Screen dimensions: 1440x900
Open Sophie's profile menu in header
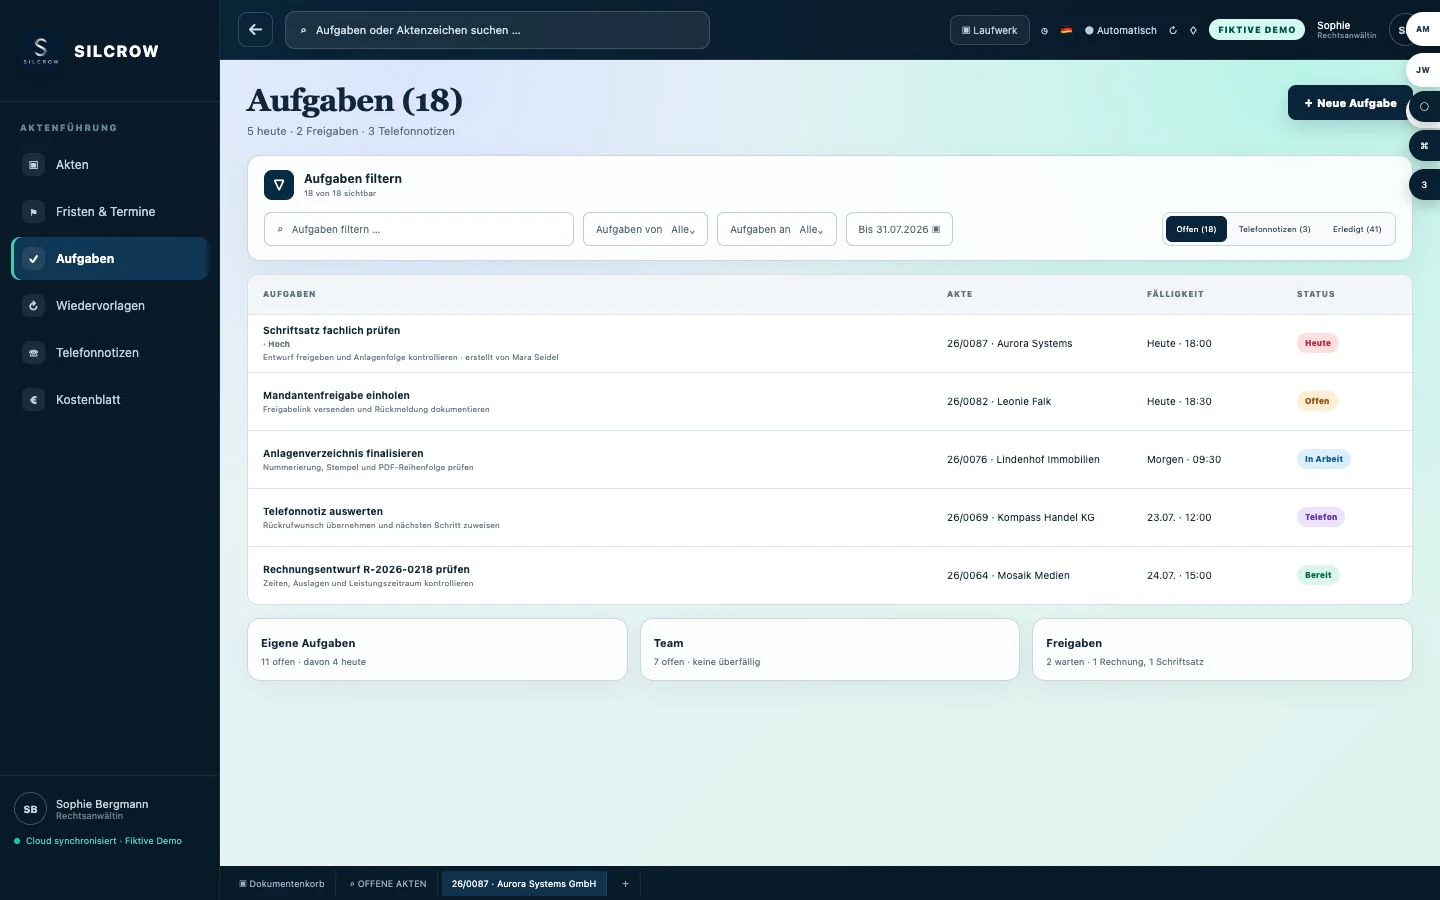(x=1346, y=30)
